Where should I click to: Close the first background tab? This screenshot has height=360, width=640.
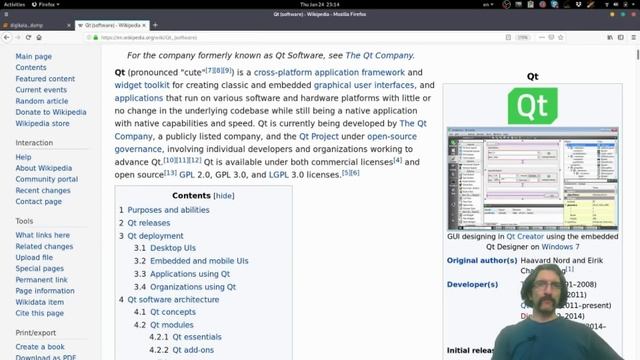pyautogui.click(x=69, y=25)
